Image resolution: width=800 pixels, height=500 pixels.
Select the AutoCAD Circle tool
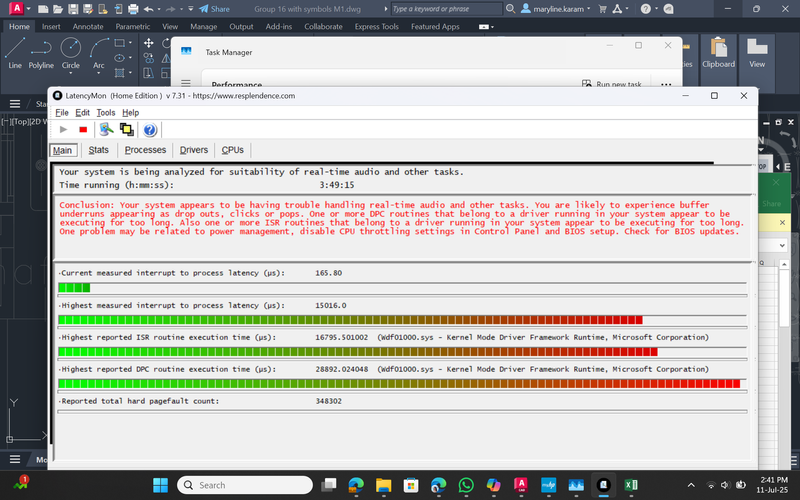tap(71, 52)
